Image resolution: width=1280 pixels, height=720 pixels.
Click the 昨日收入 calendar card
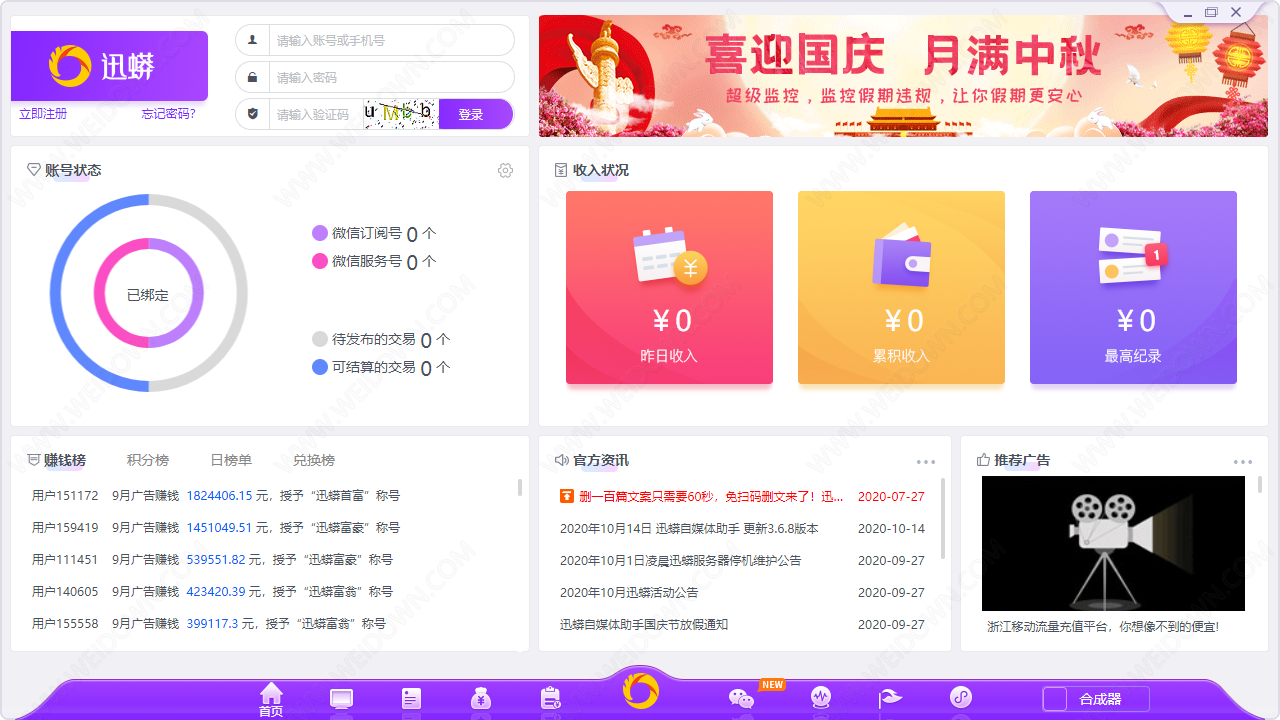tap(669, 287)
